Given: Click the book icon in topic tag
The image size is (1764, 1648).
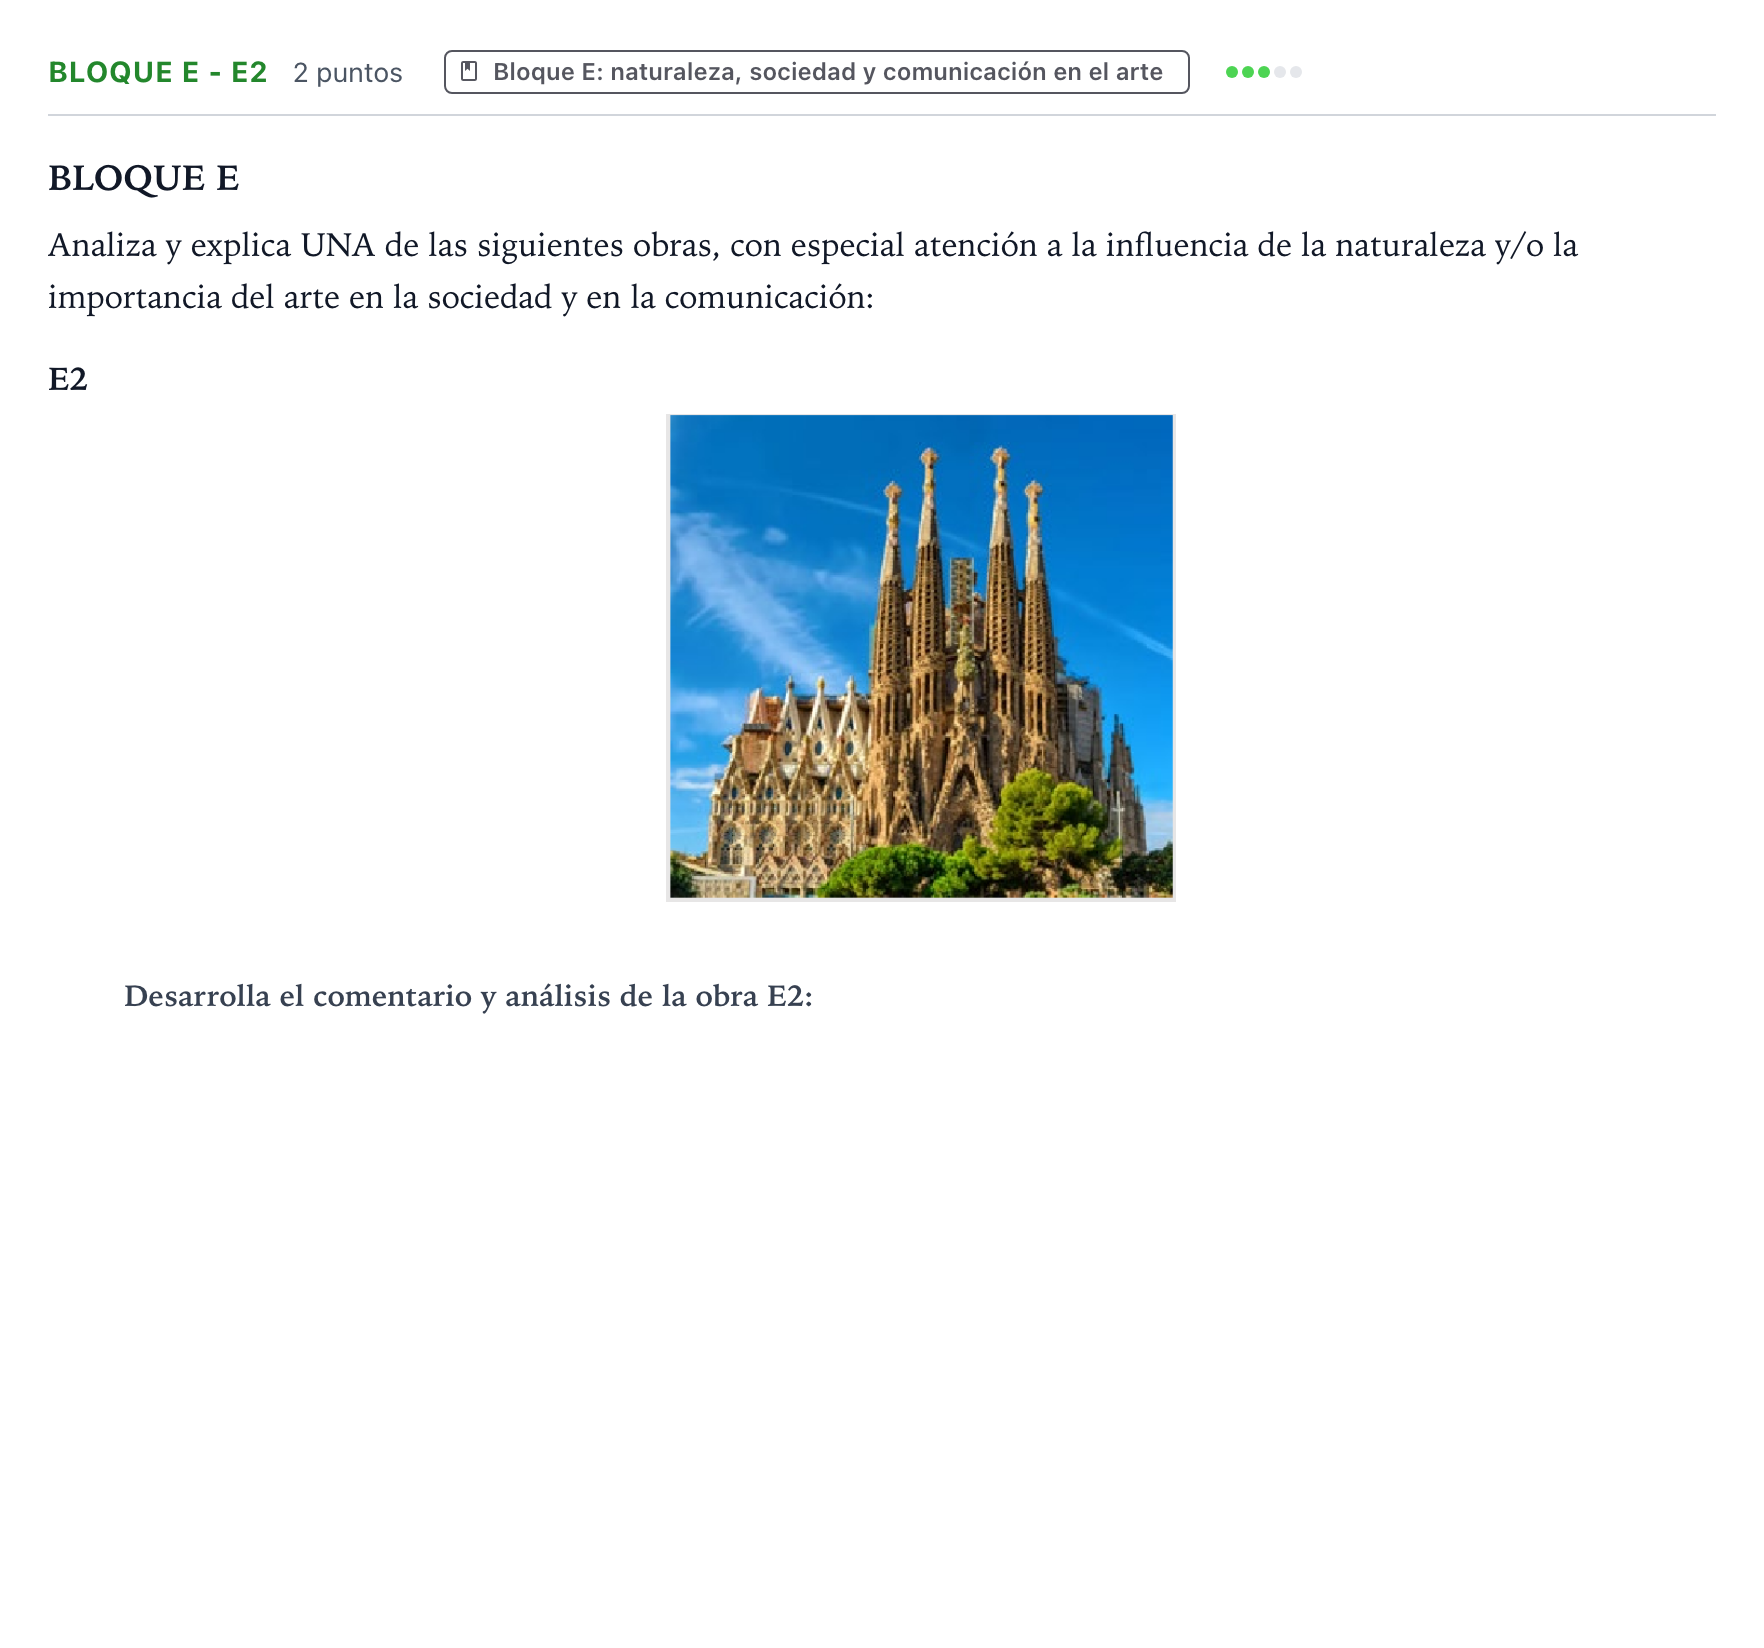Looking at the screenshot, I should coord(469,72).
